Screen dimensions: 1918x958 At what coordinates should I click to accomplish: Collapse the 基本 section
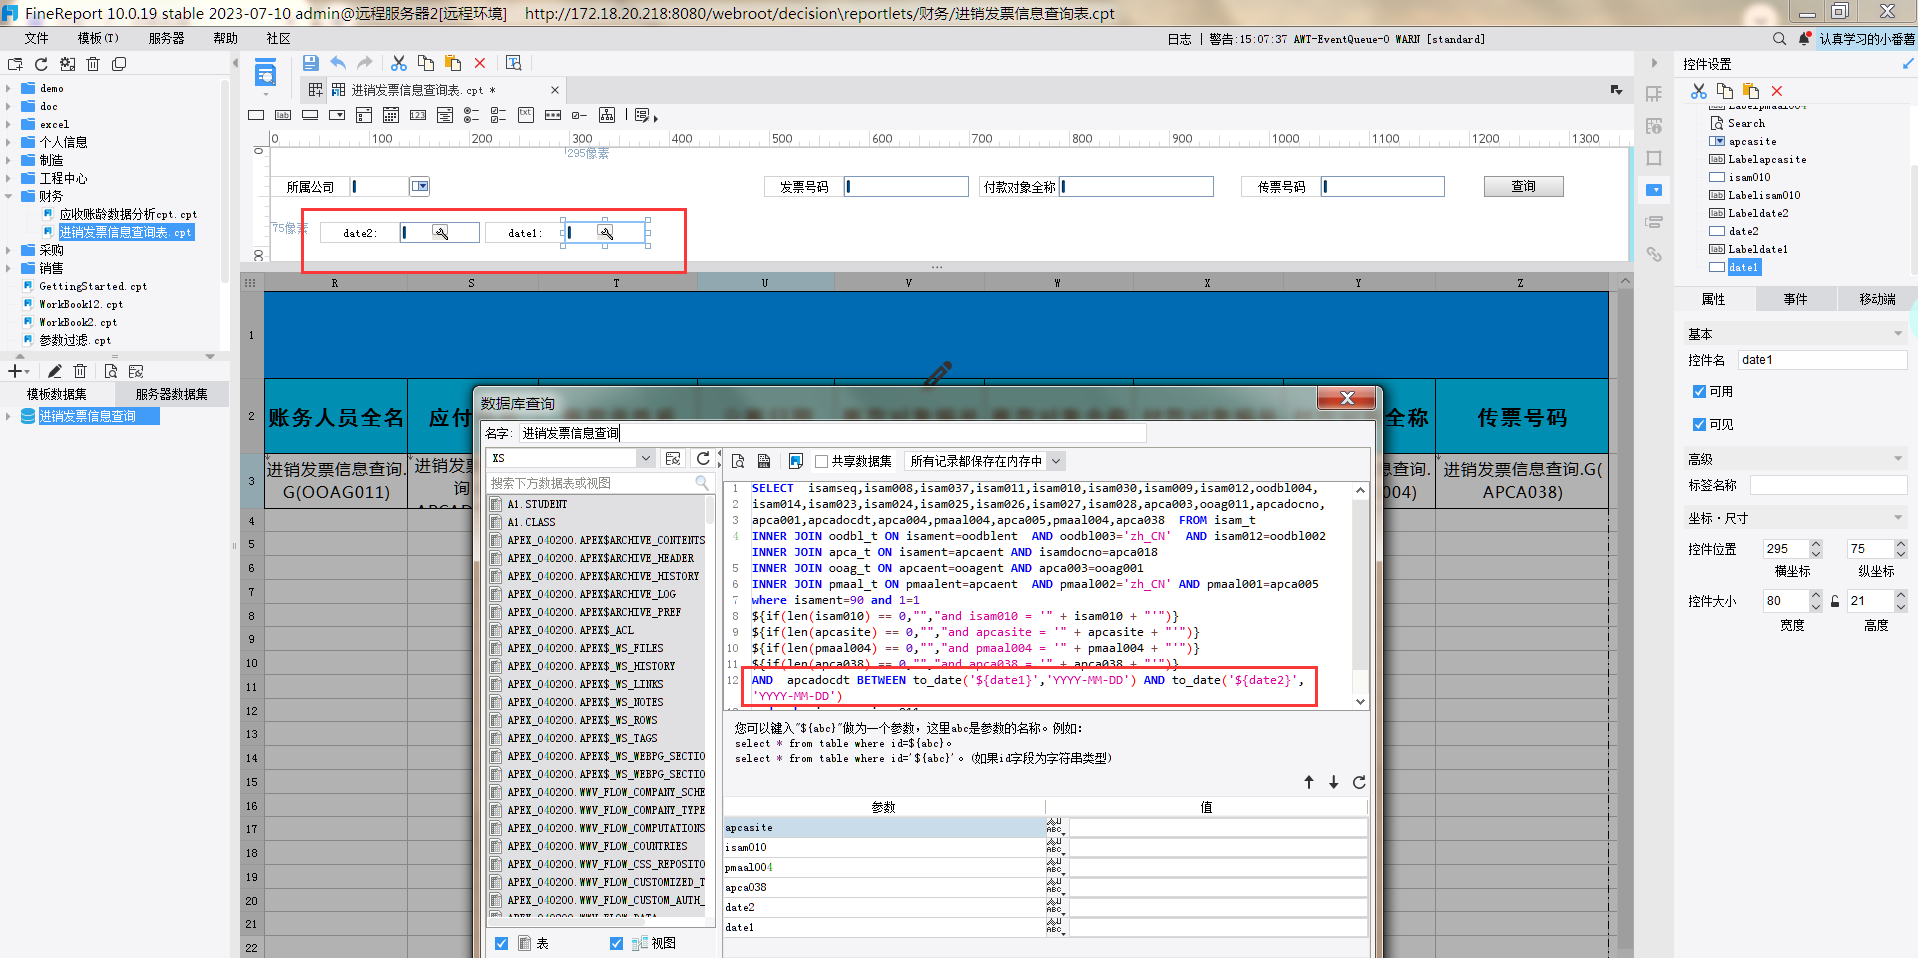1897,334
